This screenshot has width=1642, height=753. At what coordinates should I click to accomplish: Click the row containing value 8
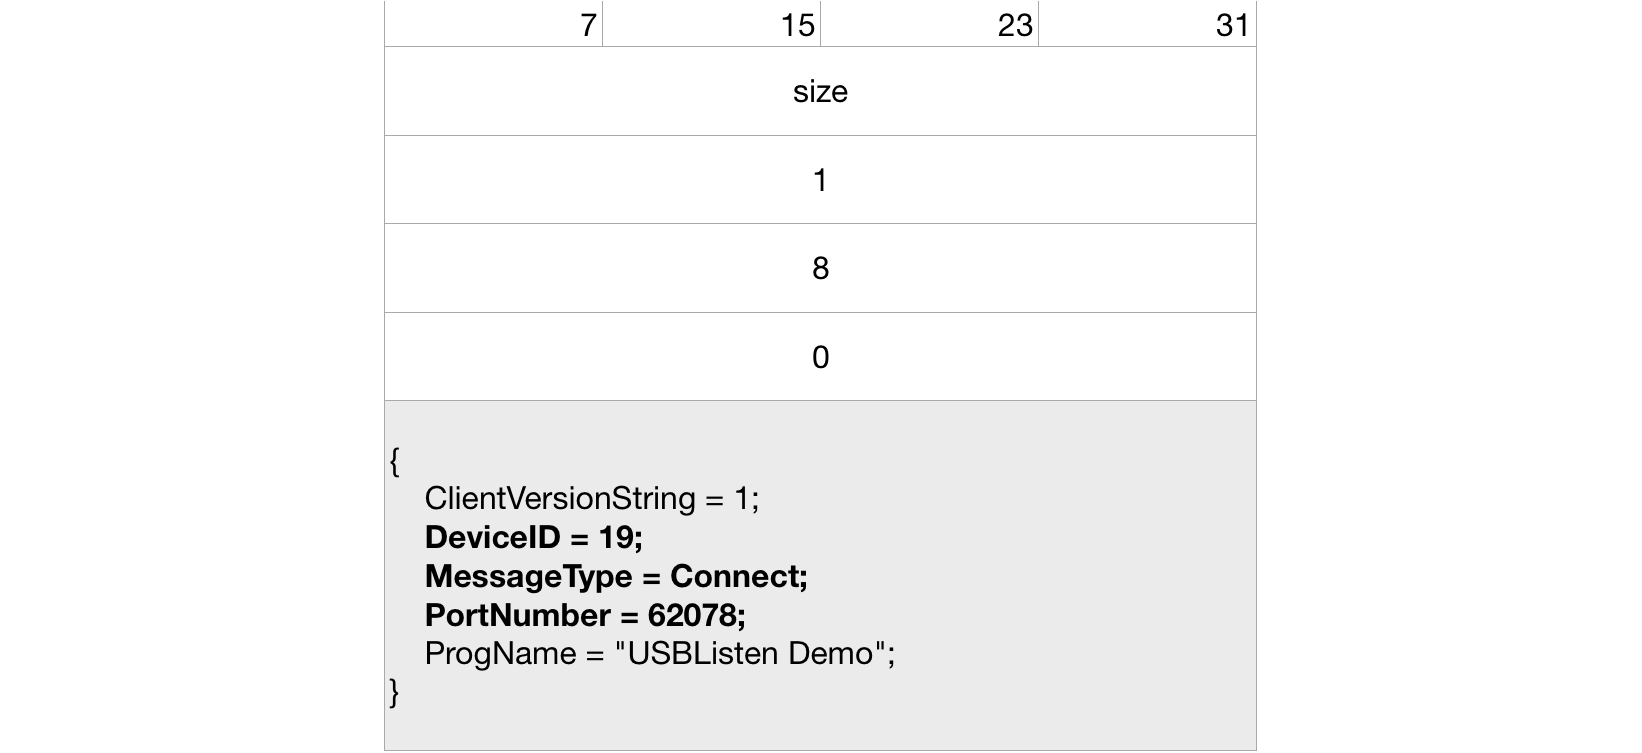pos(820,269)
